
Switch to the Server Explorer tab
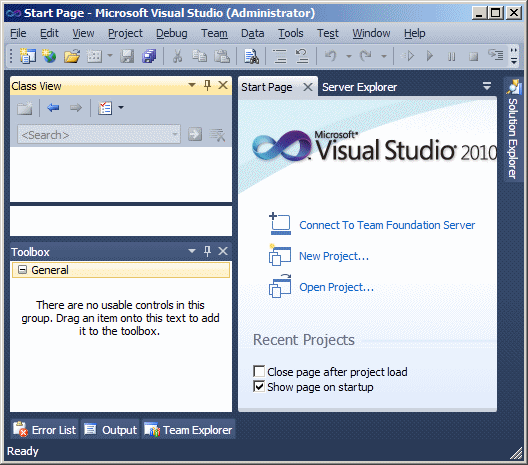tap(359, 87)
